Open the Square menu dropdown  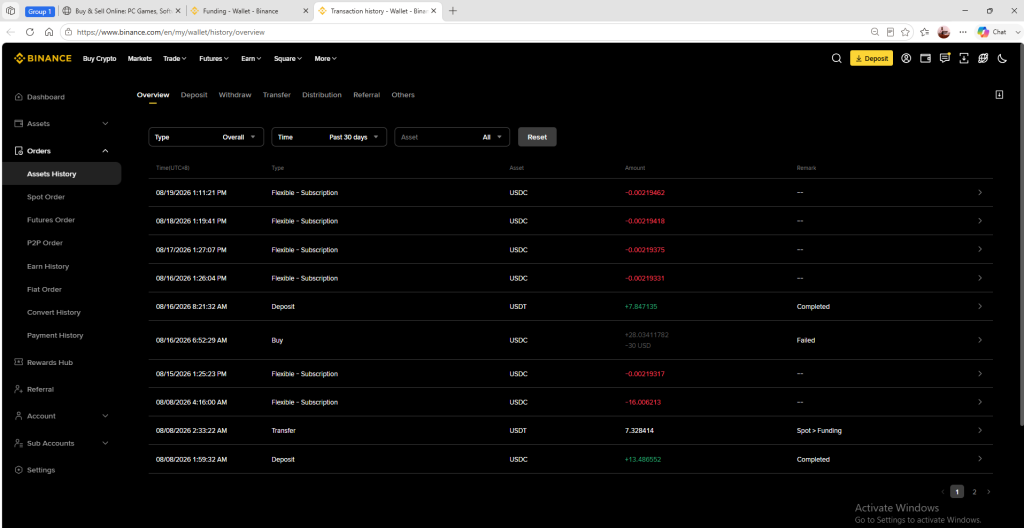point(288,58)
